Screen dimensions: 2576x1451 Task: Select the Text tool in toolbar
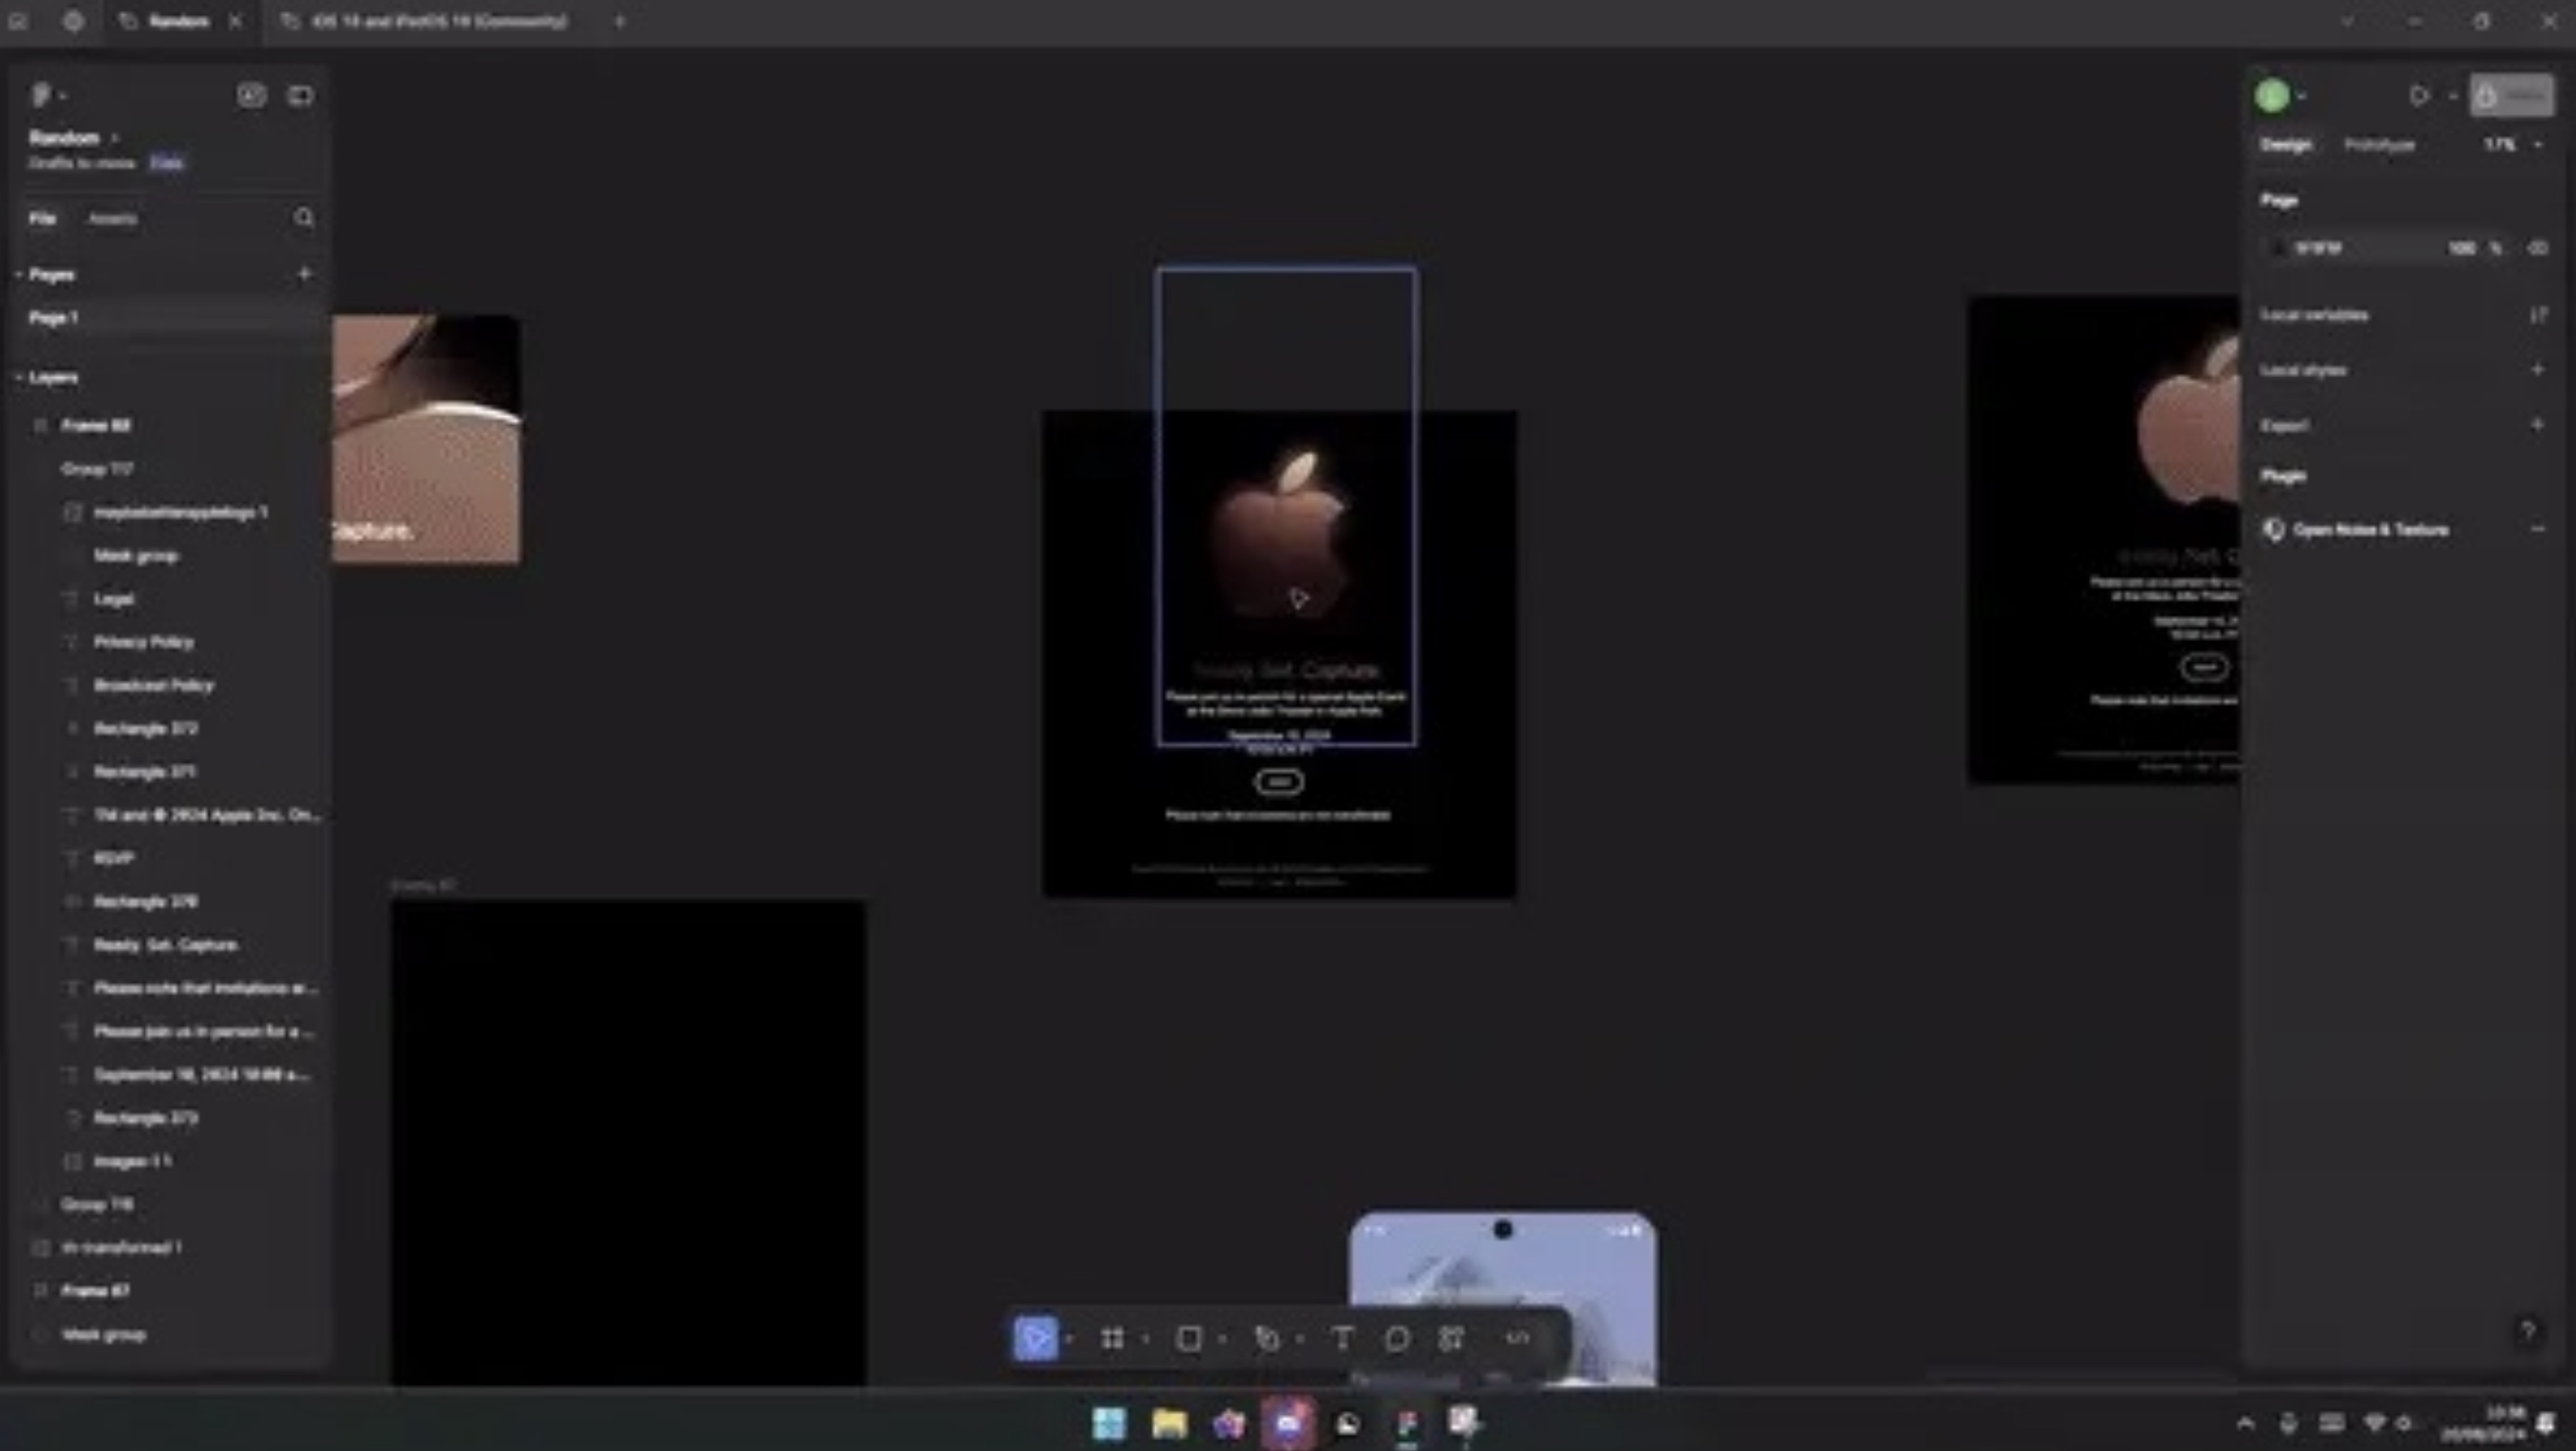[x=1343, y=1339]
